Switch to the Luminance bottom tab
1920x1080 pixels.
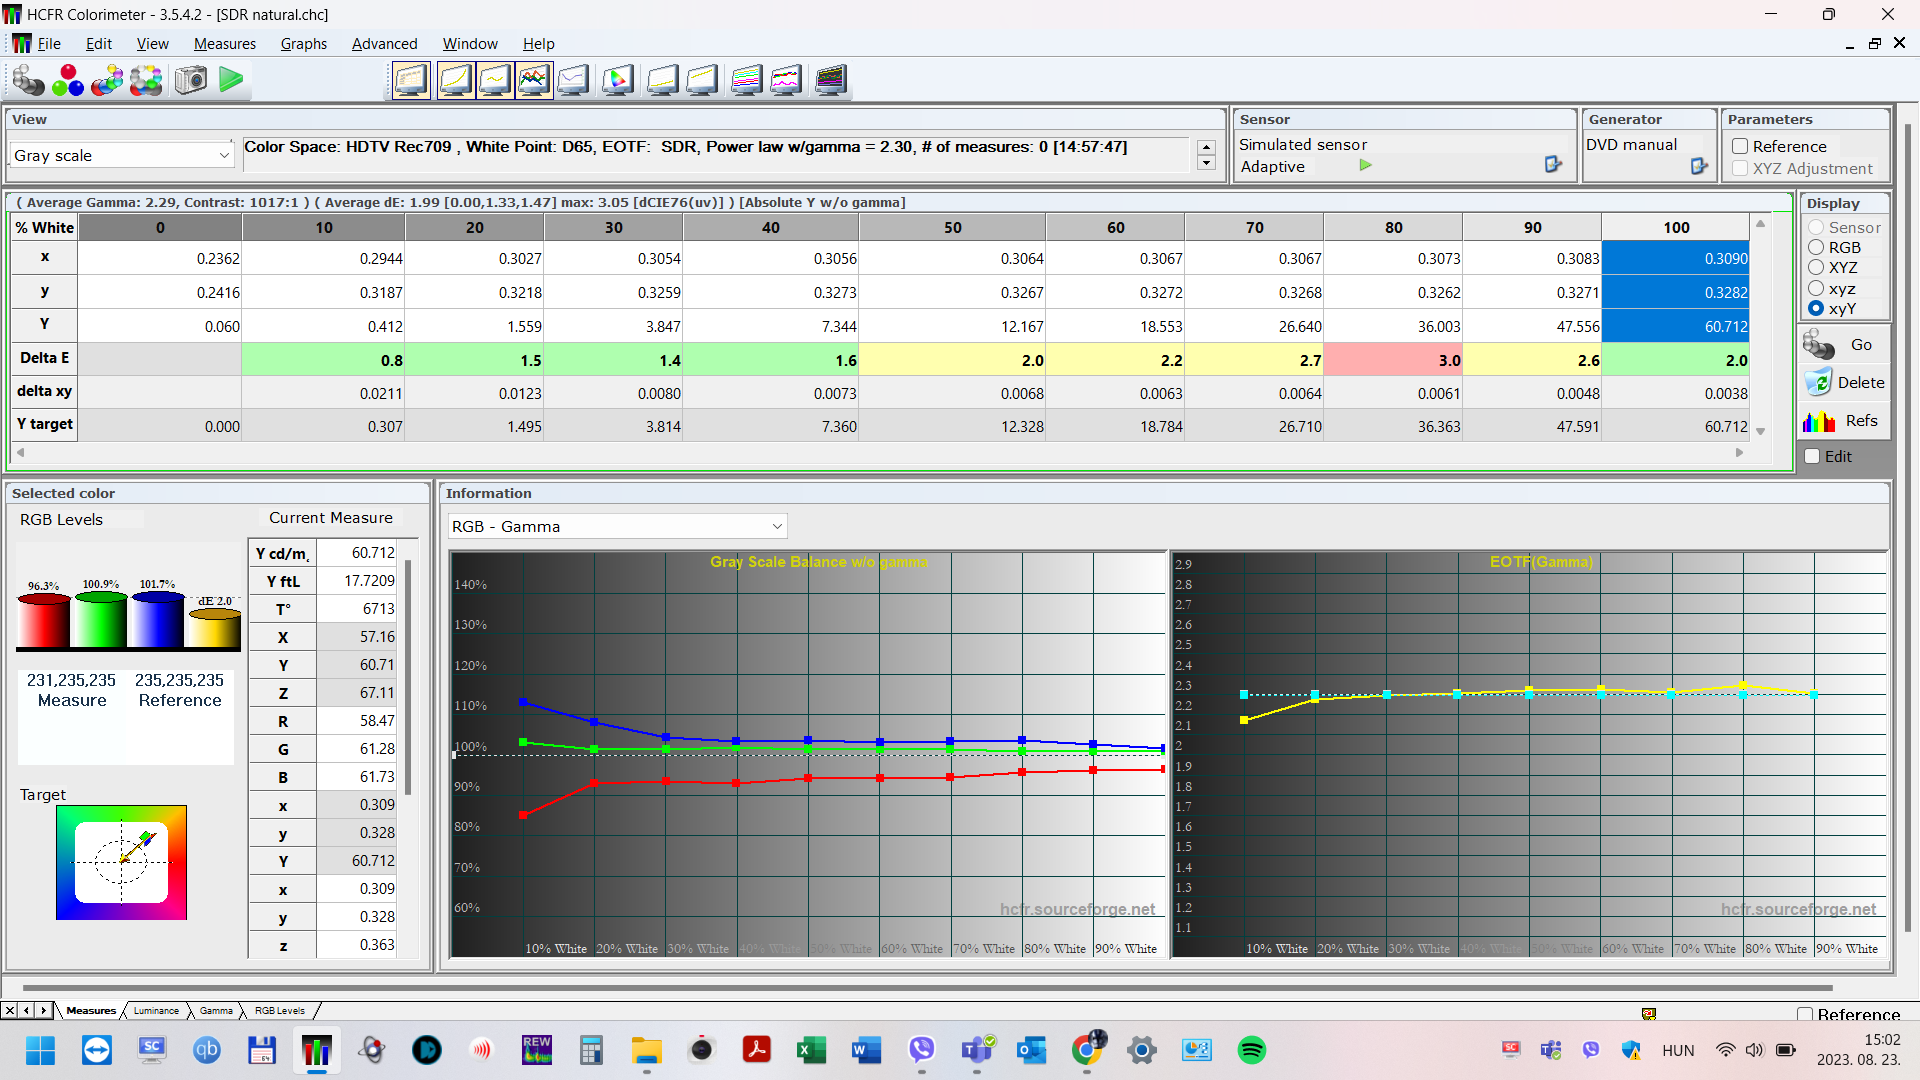(156, 1011)
